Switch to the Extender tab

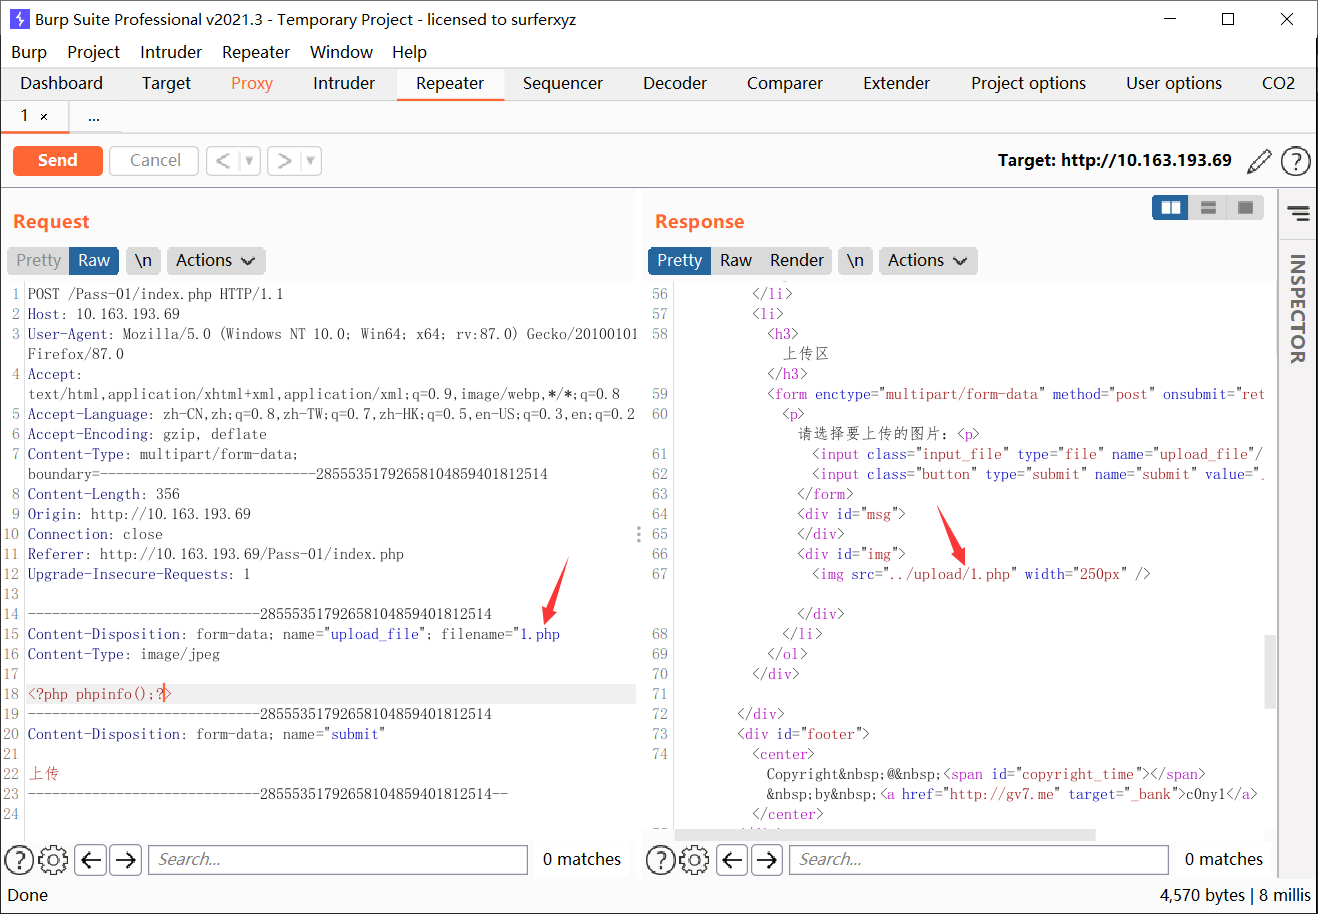tap(897, 83)
